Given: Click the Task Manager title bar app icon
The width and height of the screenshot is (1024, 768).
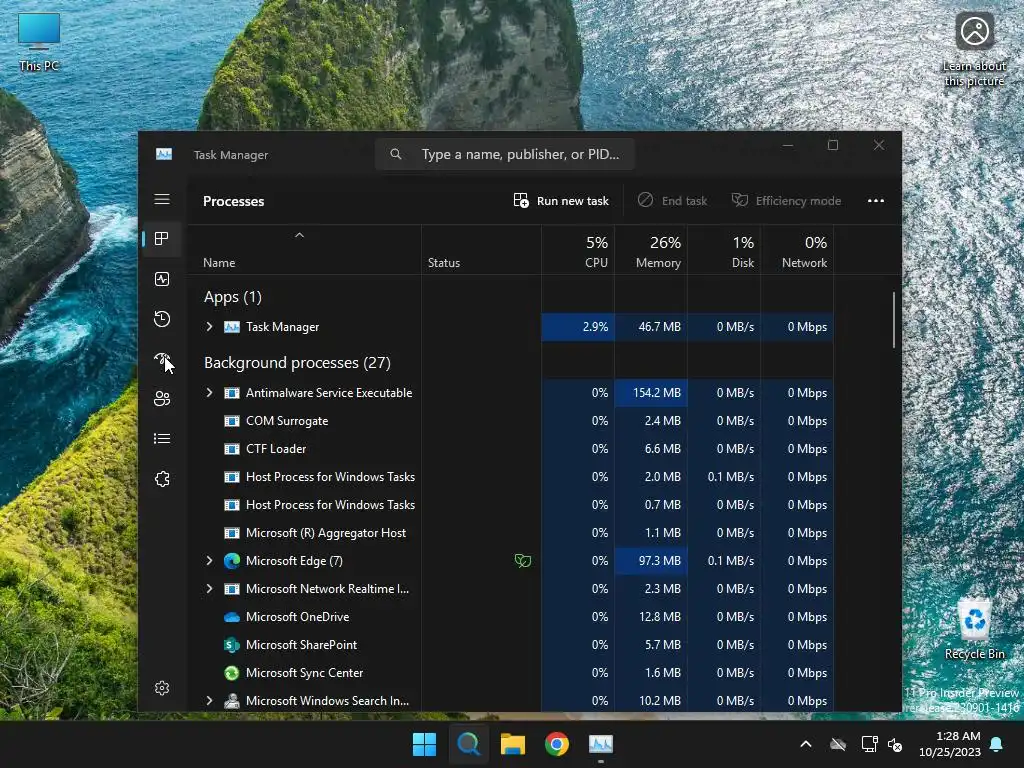Looking at the screenshot, I should click(x=164, y=154).
